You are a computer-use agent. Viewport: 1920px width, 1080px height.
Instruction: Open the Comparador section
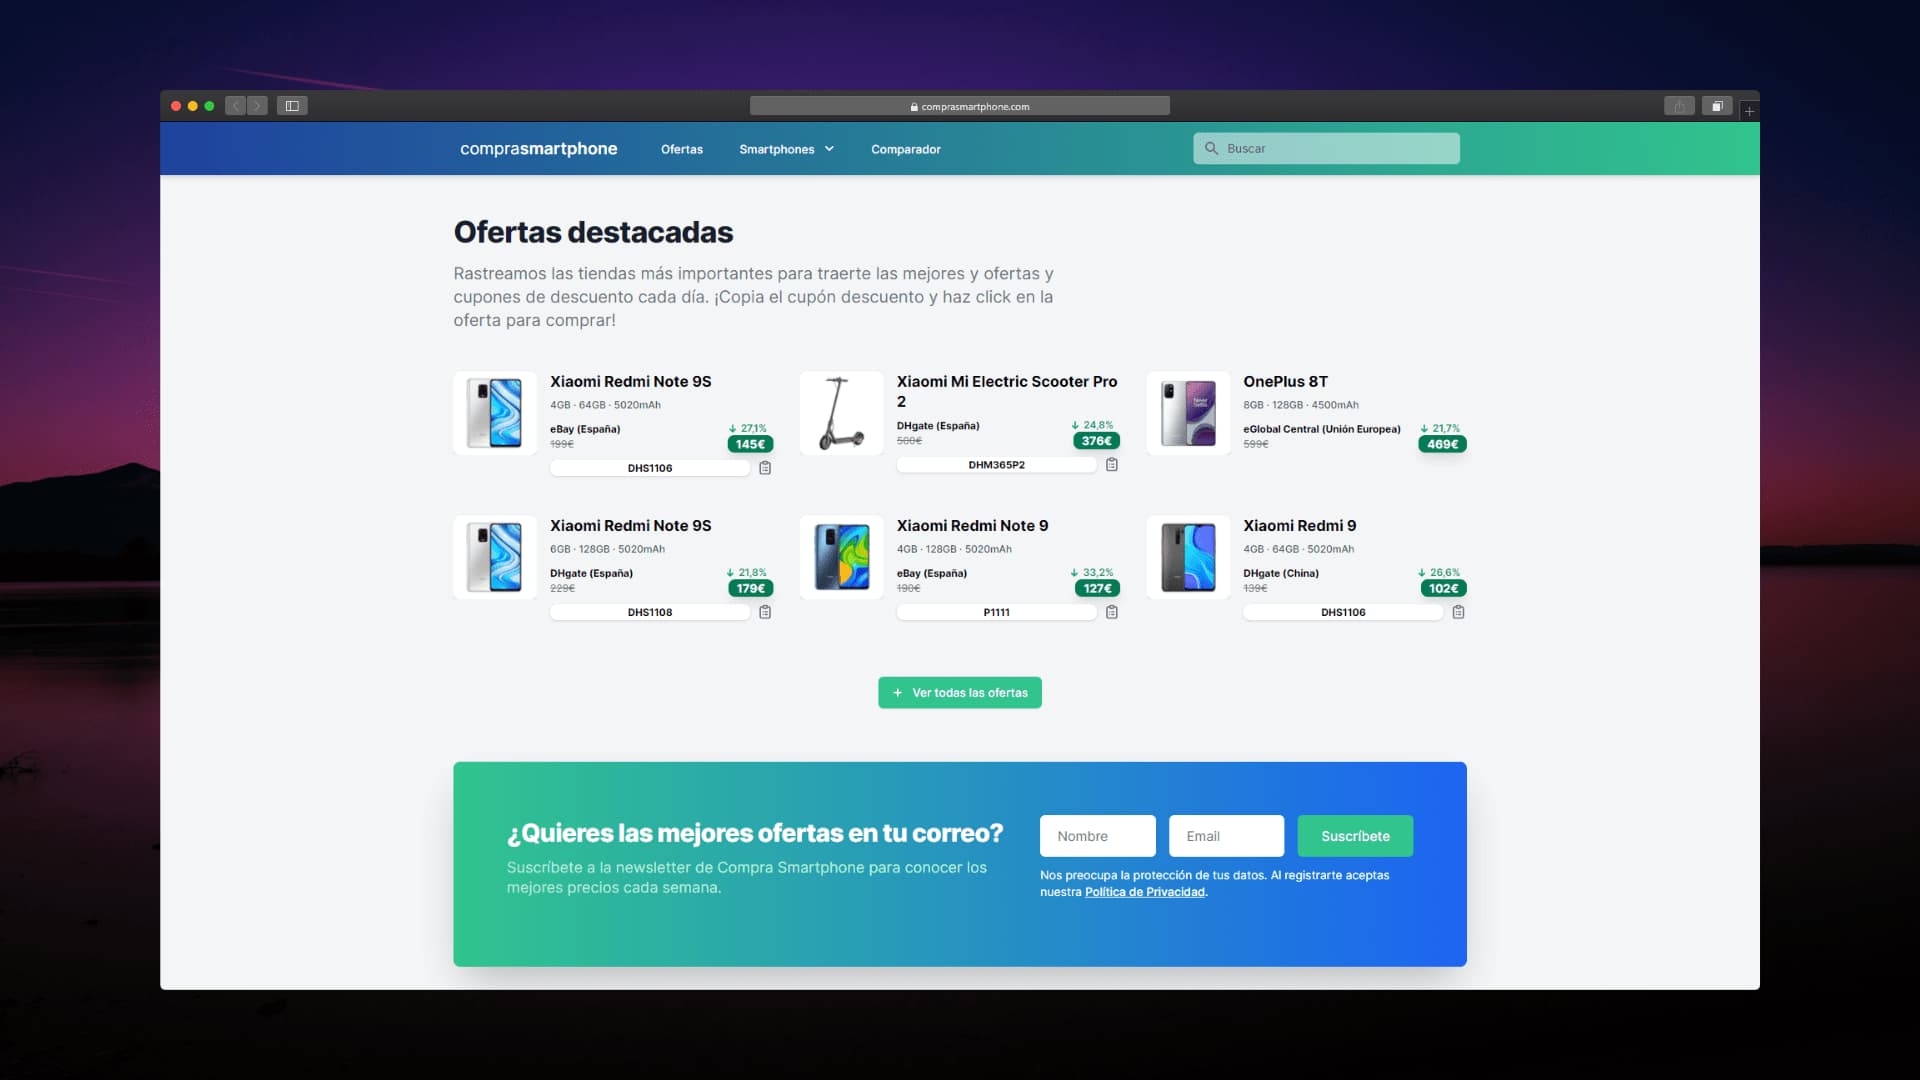pos(905,149)
